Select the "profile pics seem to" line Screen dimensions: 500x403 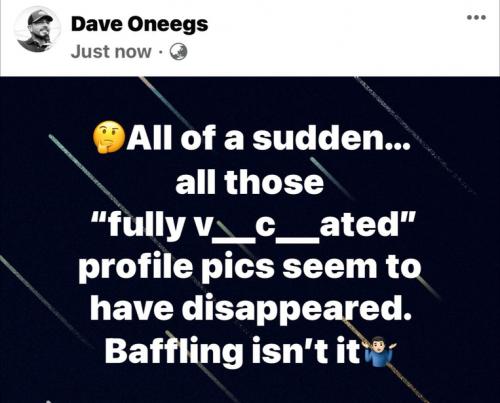point(250,269)
